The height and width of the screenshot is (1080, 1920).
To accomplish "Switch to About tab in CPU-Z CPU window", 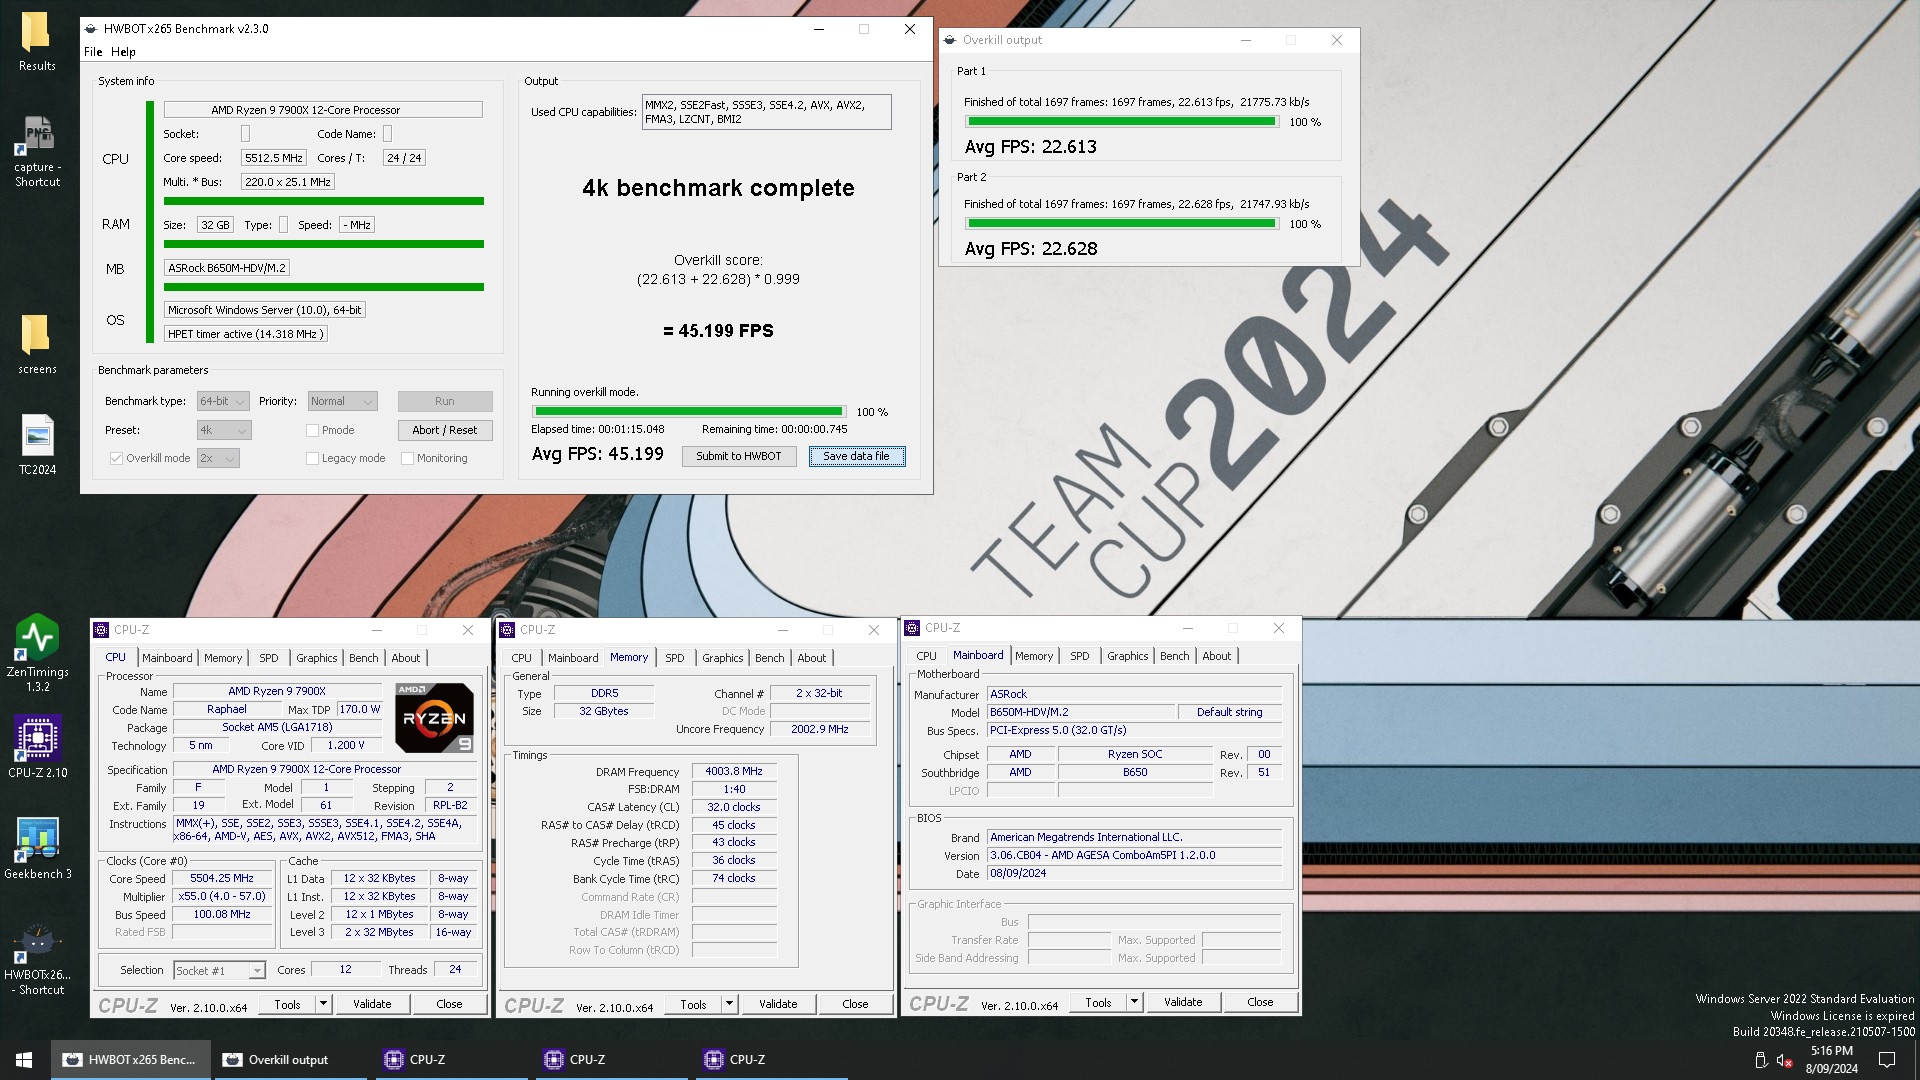I will [406, 658].
